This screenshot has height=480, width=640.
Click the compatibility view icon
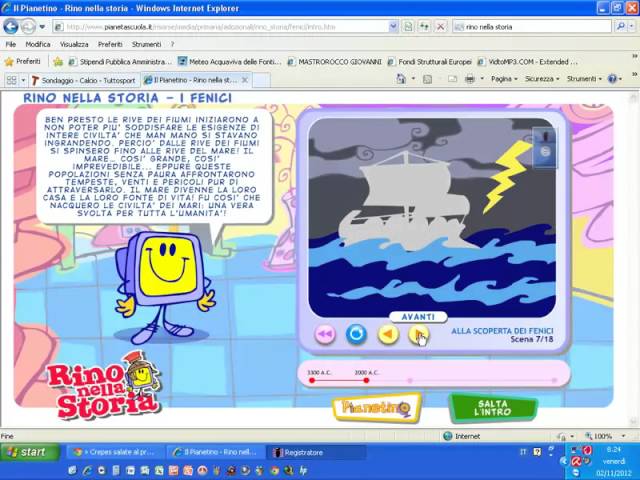pos(407,27)
